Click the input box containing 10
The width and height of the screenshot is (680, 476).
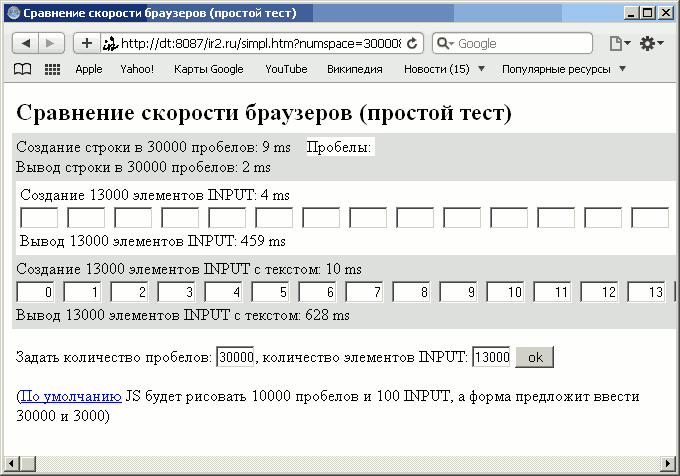click(x=505, y=292)
